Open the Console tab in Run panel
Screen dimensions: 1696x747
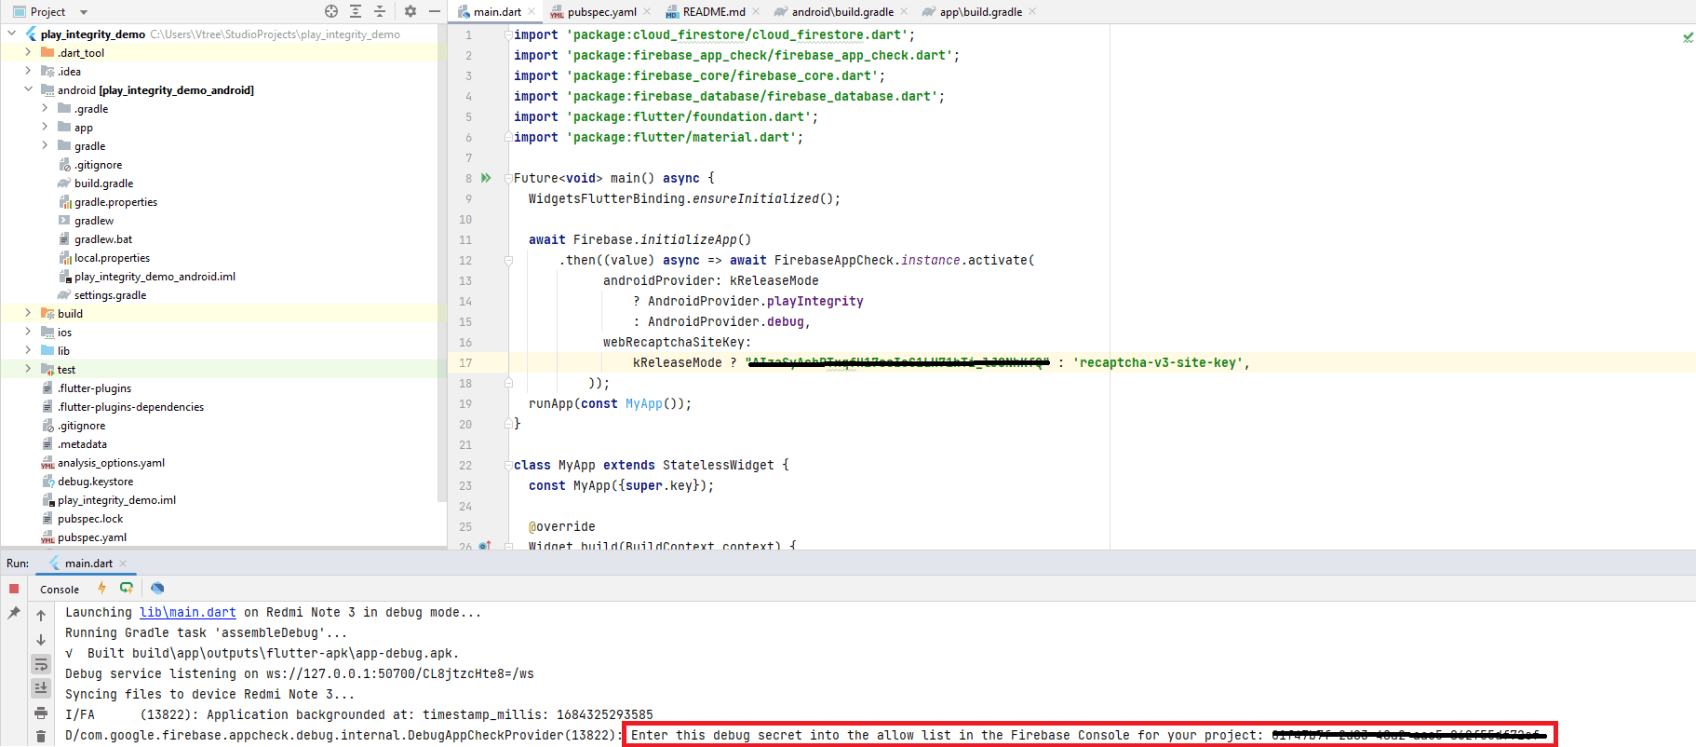pyautogui.click(x=59, y=589)
